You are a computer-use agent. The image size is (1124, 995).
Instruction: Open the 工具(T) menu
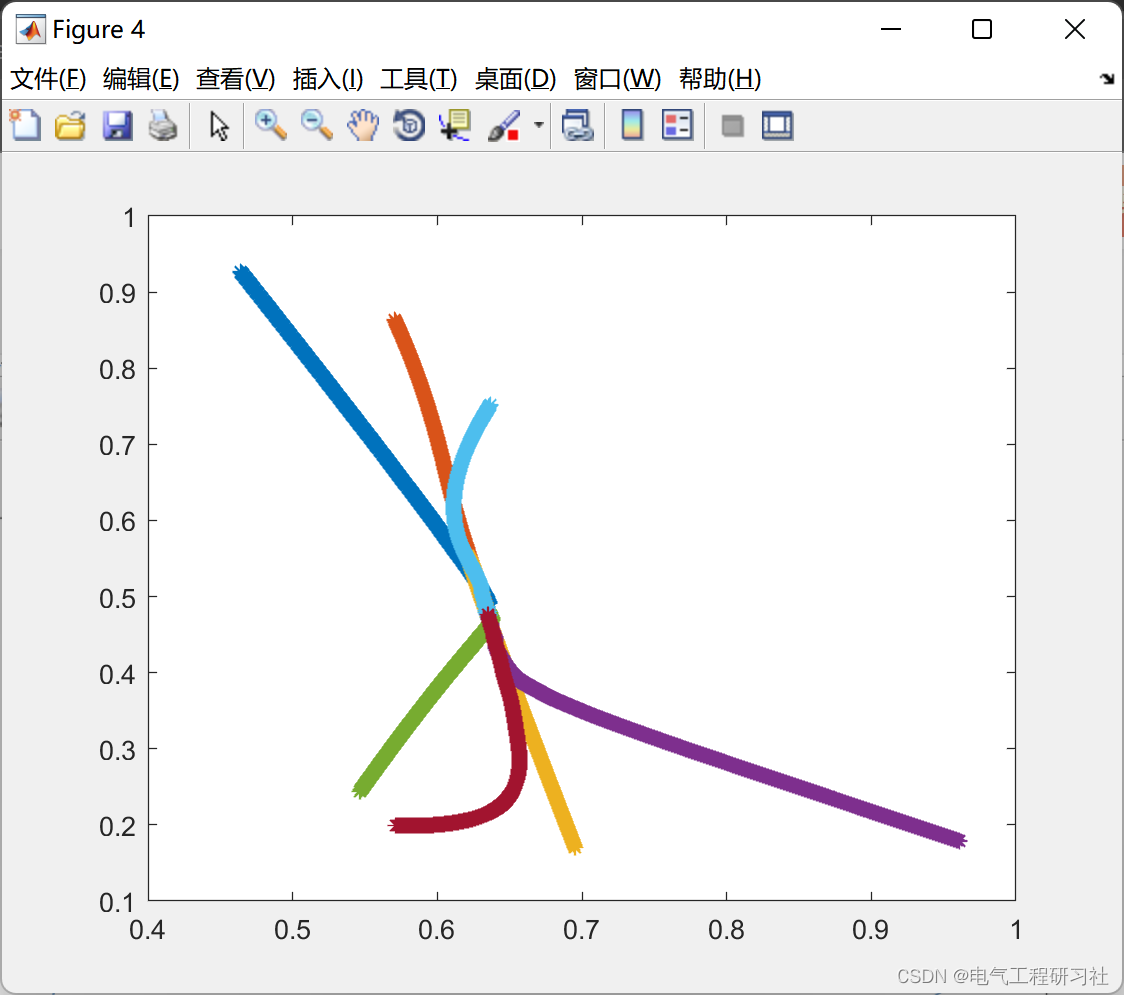point(419,79)
